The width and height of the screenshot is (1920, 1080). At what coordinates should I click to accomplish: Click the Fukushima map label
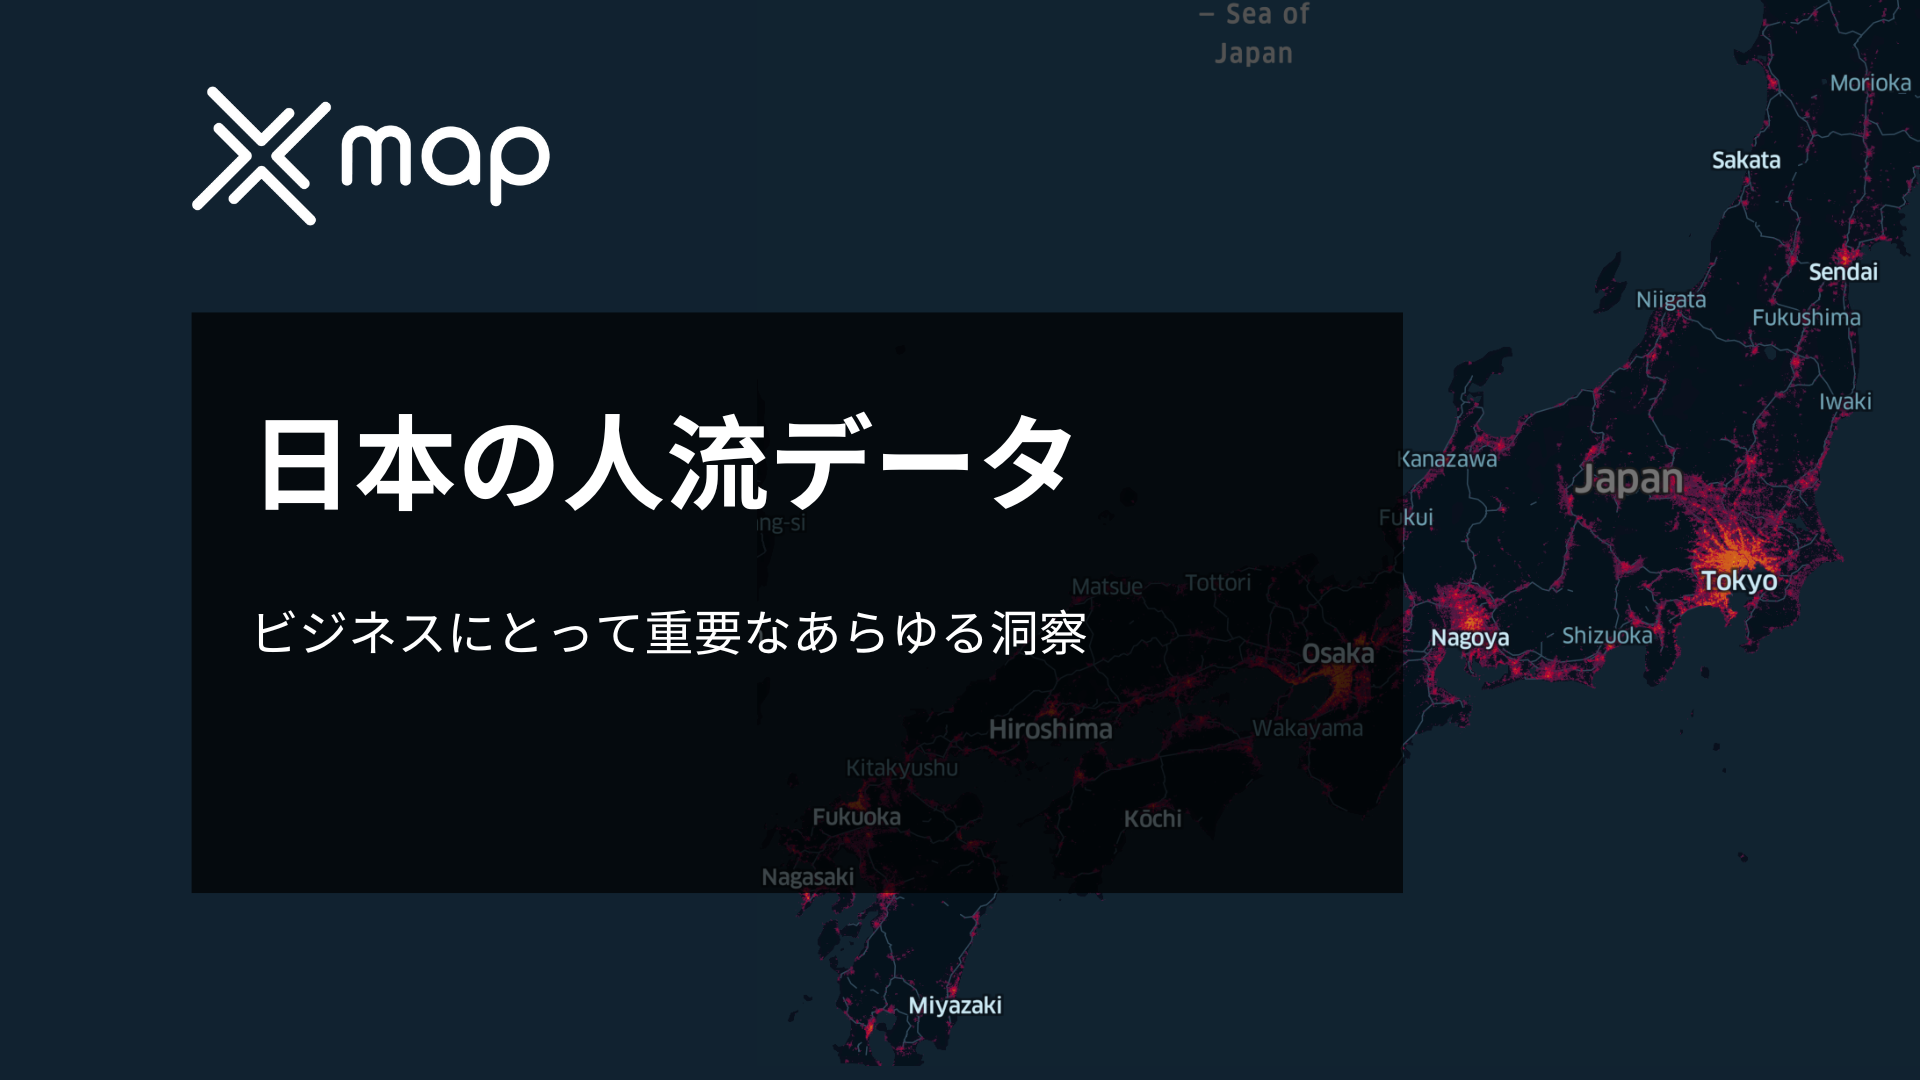[x=1806, y=318]
